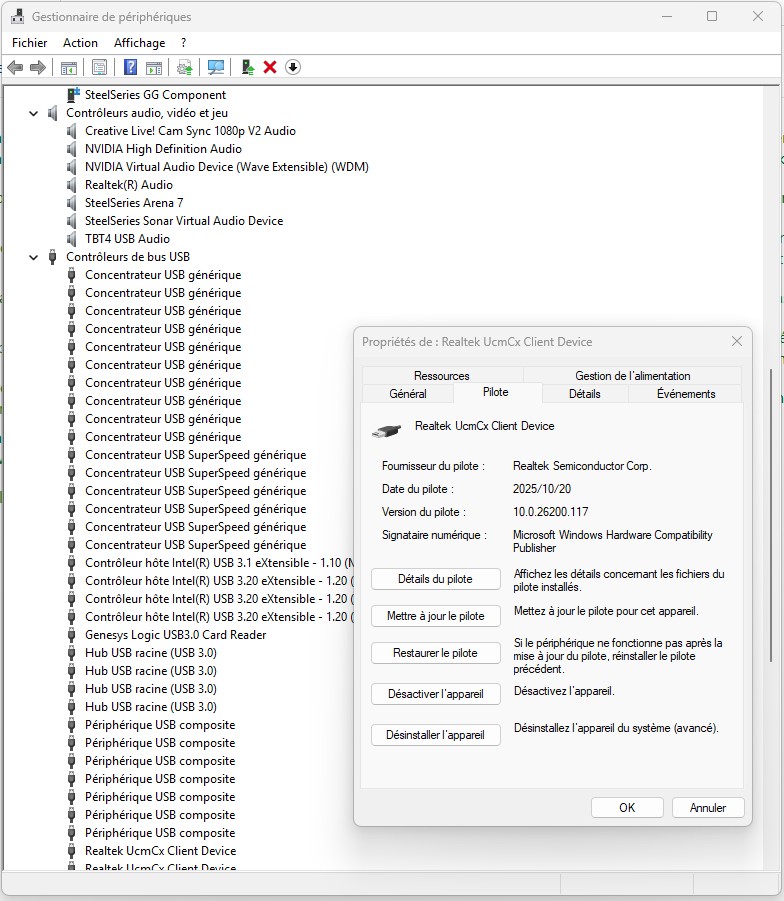The width and height of the screenshot is (784, 901).
Task: Click the blue Help question mark icon
Action: (130, 67)
